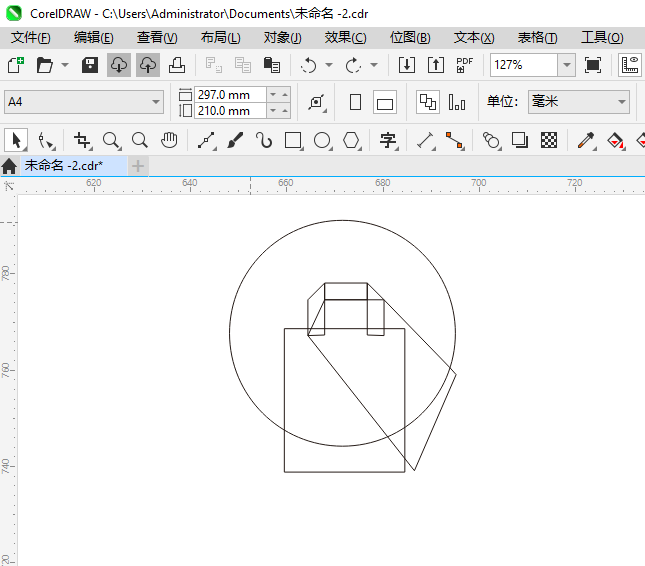Image resolution: width=645 pixels, height=566 pixels.
Task: Select the Crop tool
Action: (x=82, y=140)
